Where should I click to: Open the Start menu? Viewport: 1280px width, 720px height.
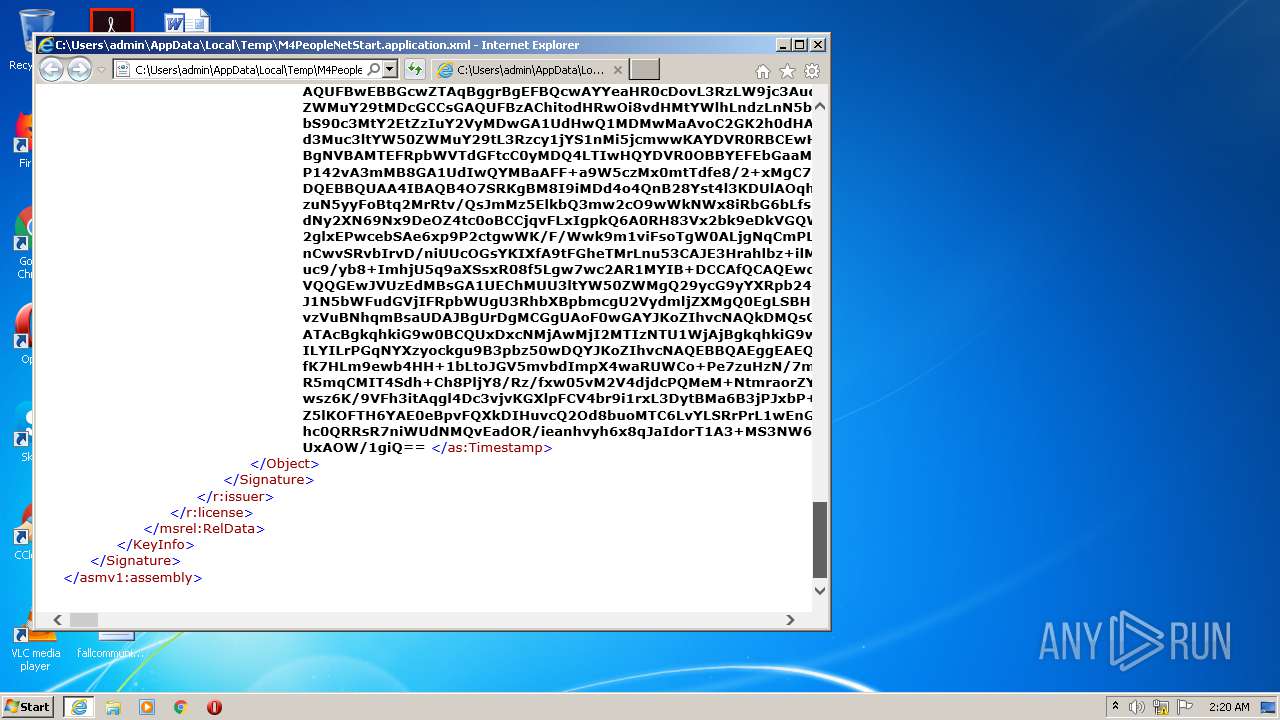pyautogui.click(x=27, y=706)
